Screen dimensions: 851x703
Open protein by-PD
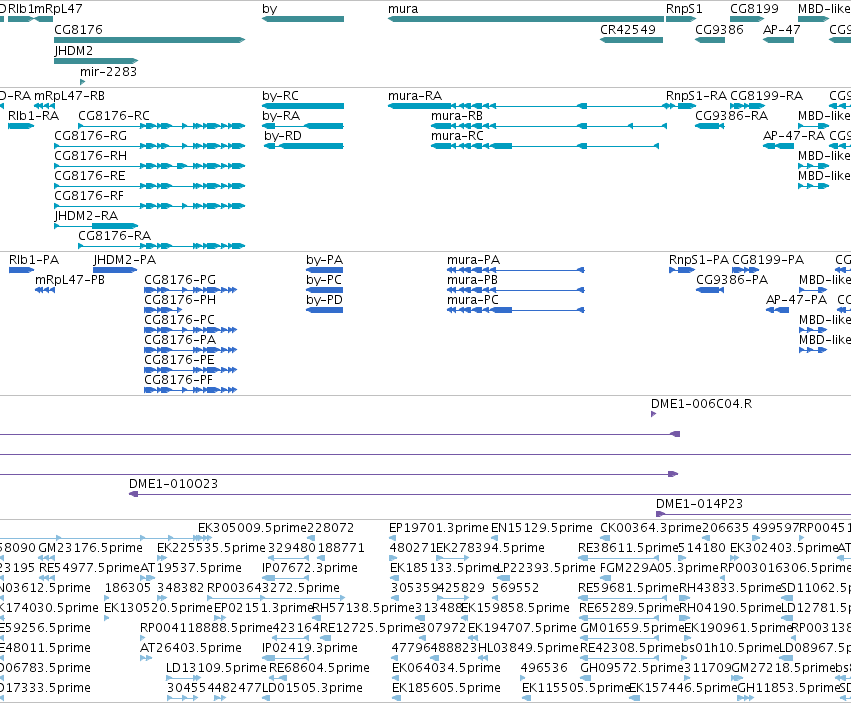(x=324, y=300)
